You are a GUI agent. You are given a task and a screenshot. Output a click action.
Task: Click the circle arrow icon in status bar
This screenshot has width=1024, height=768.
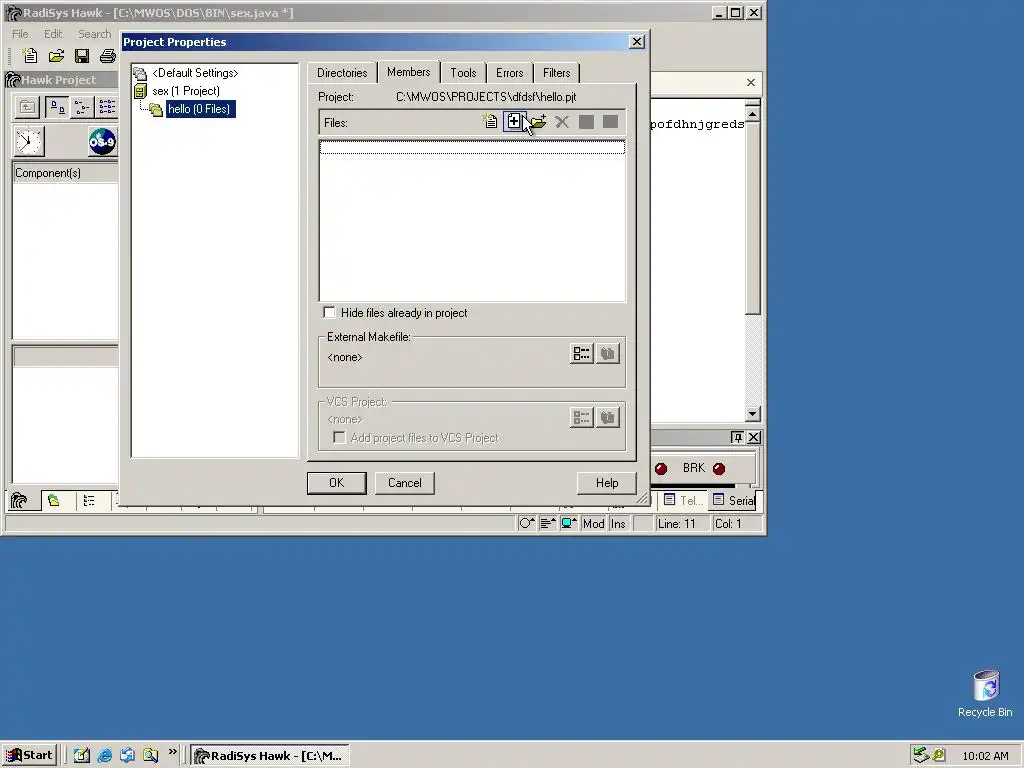(x=526, y=523)
